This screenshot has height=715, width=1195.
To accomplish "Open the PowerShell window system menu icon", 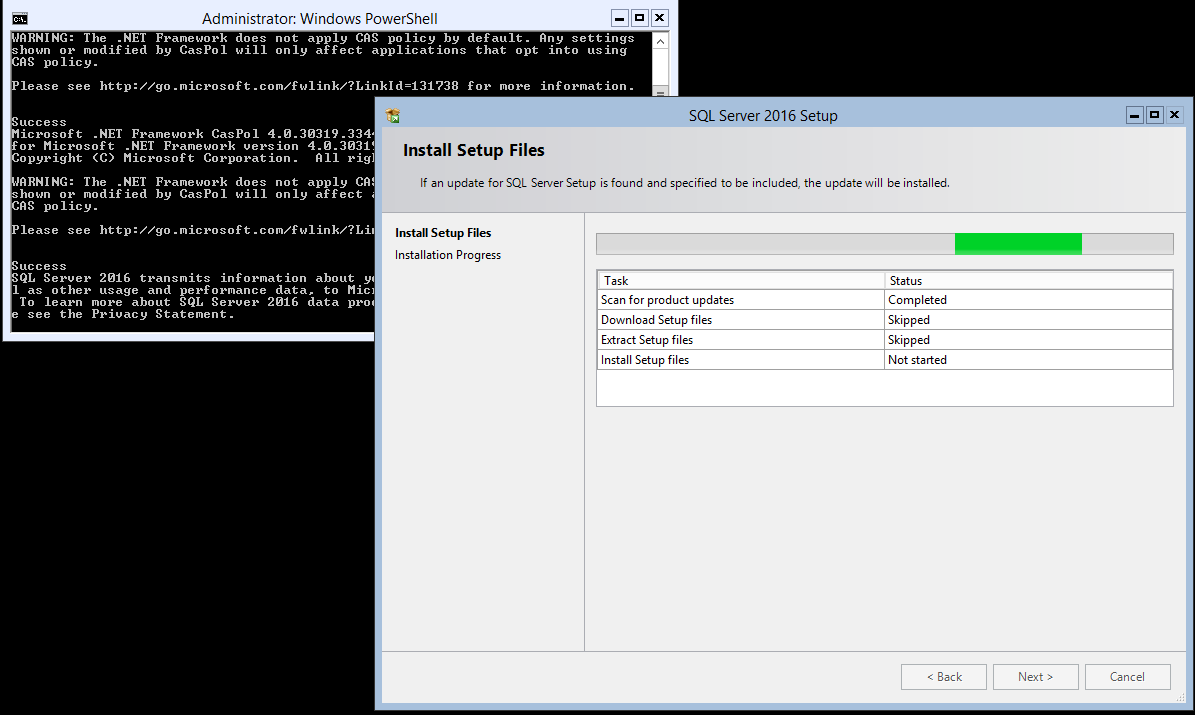I will coord(19,18).
